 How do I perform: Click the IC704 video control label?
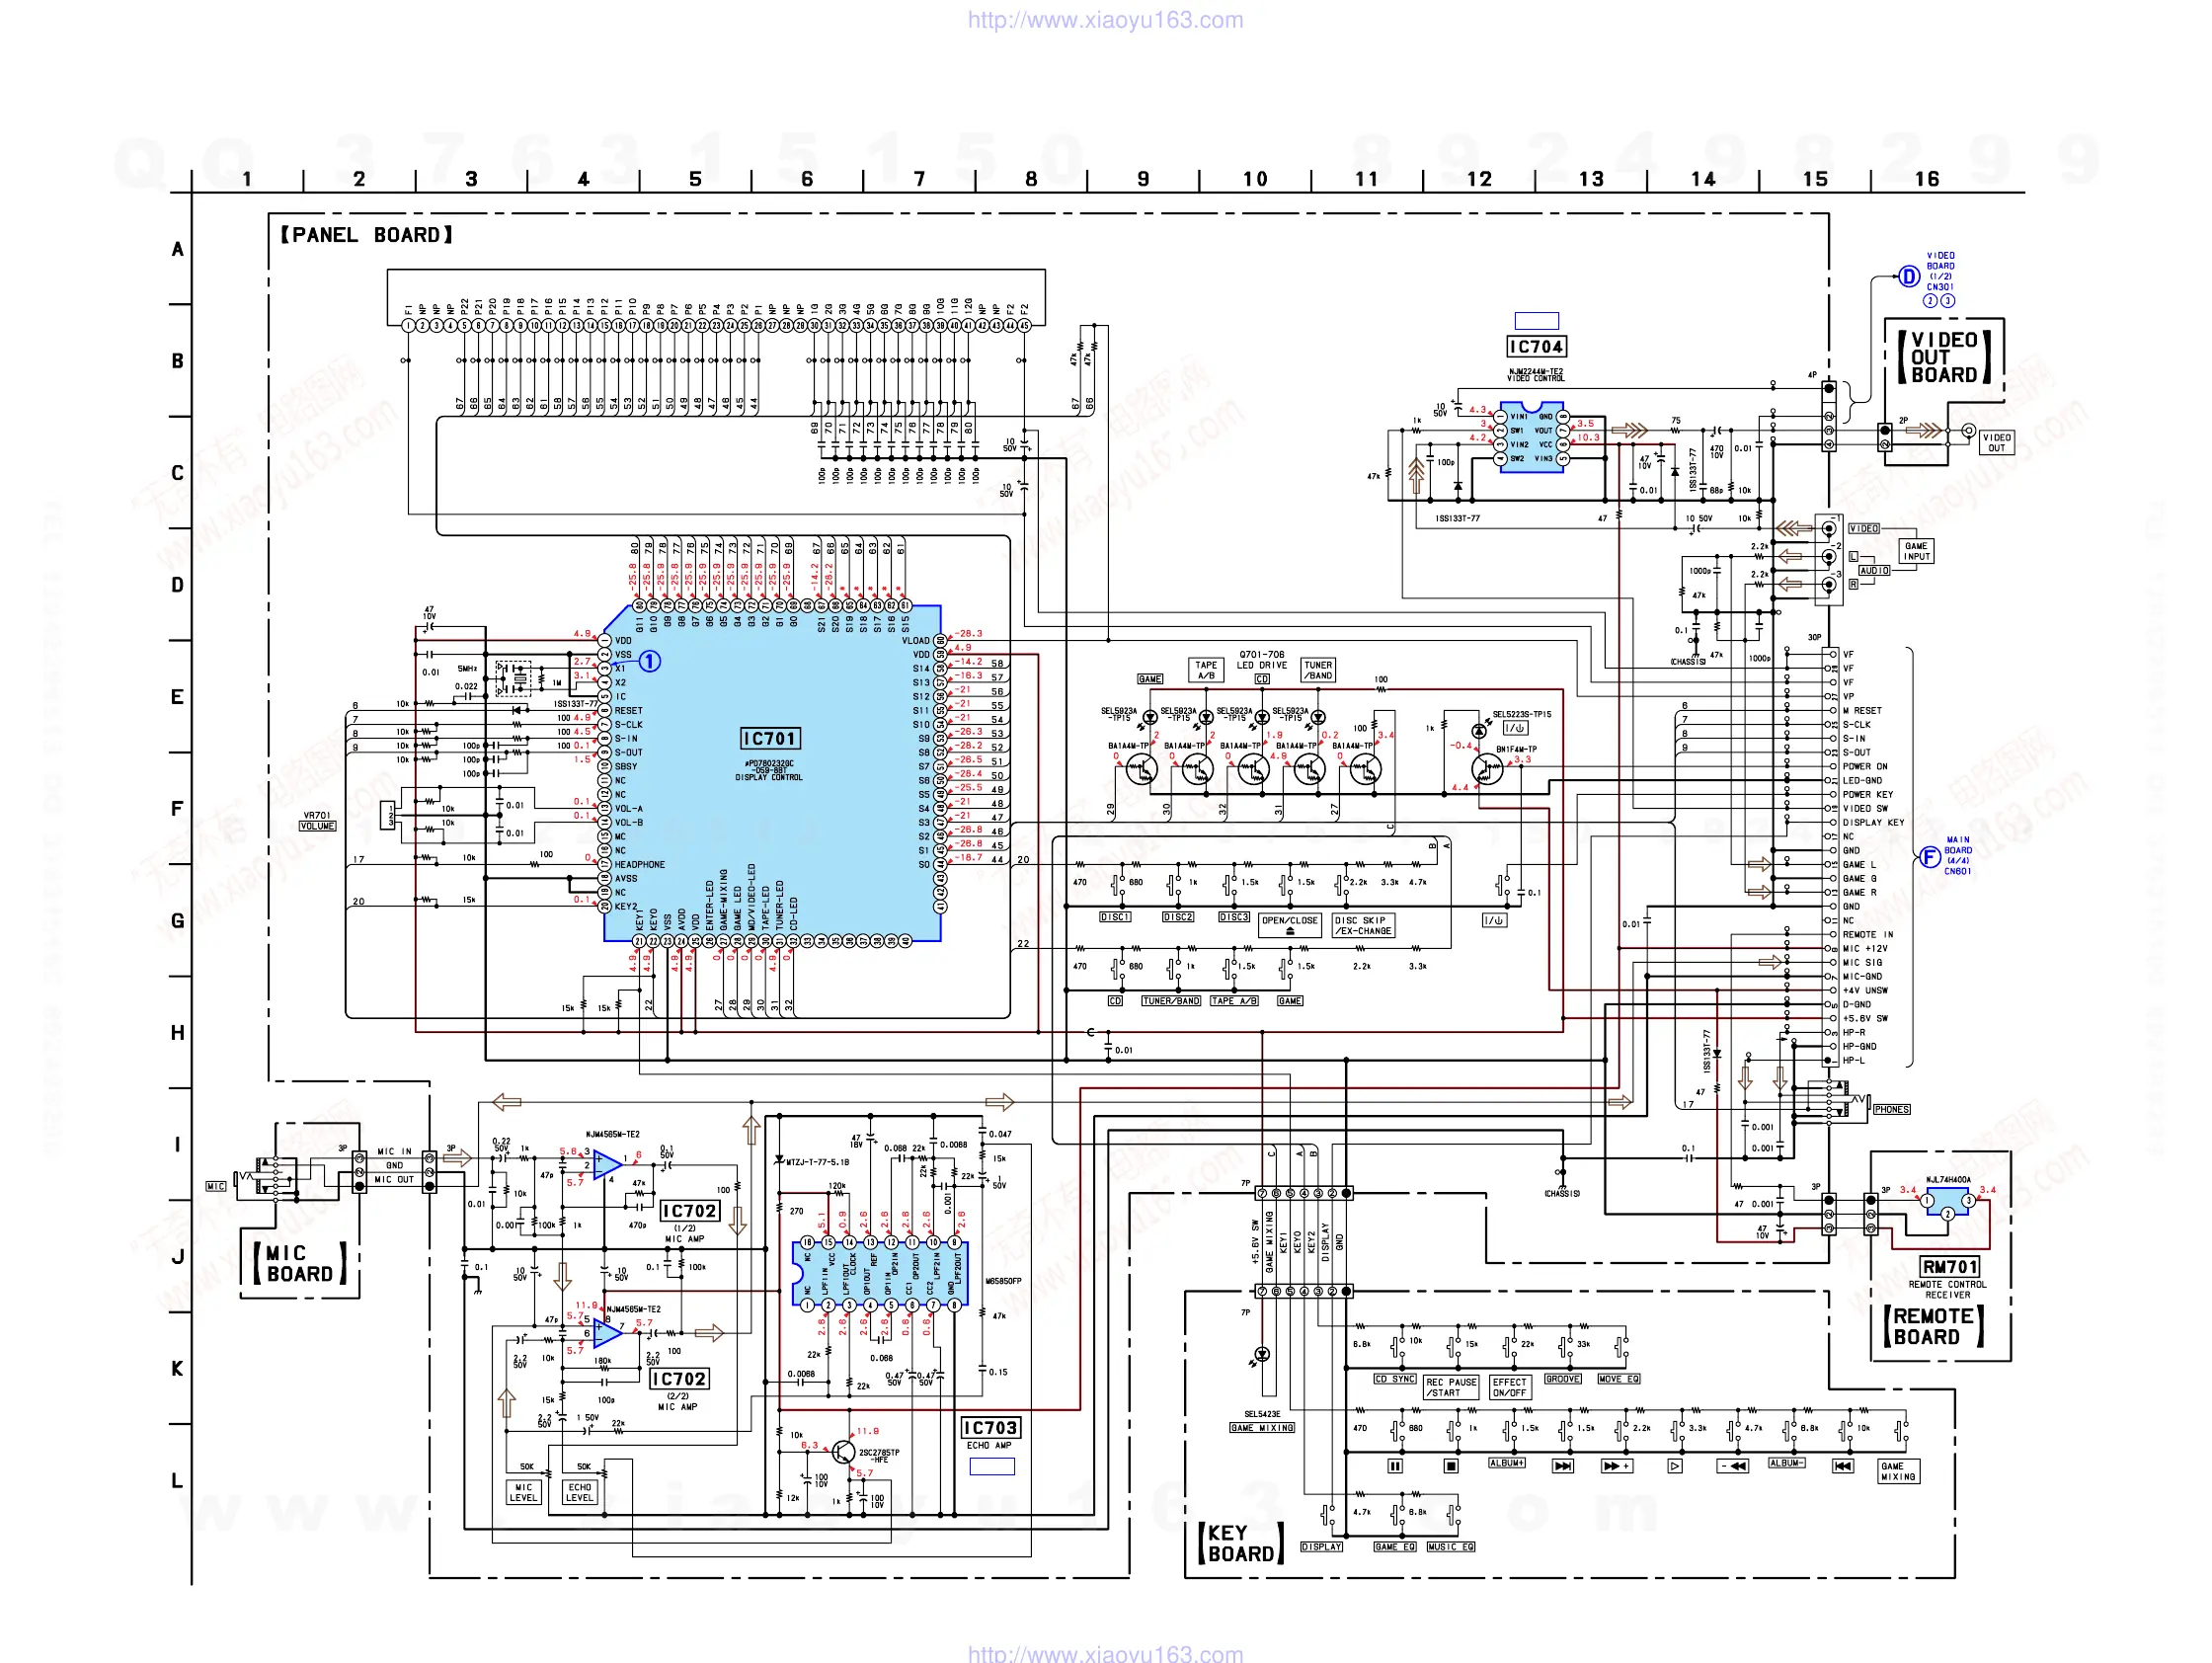1536,346
